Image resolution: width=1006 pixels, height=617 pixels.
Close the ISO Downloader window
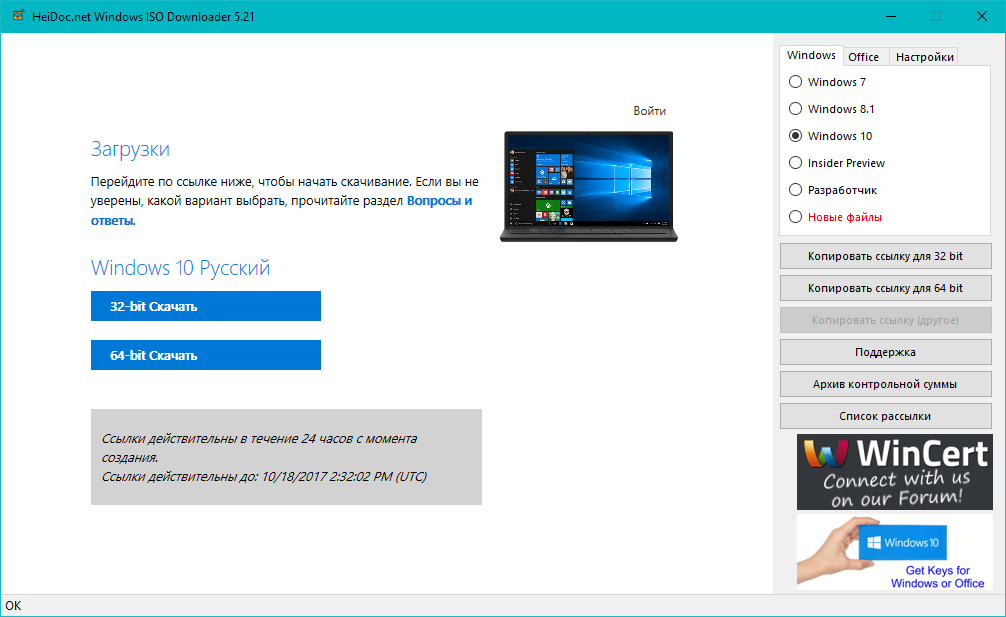click(x=982, y=16)
